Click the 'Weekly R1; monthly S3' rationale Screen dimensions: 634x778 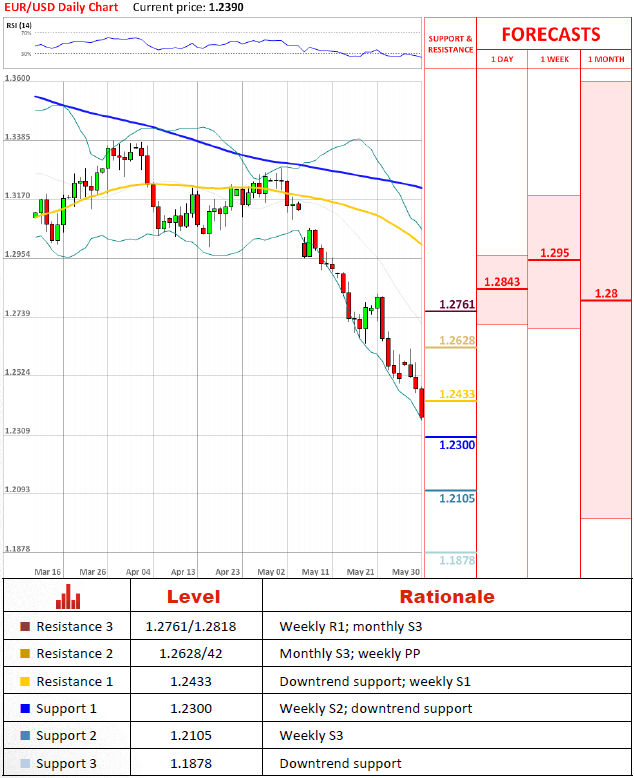(351, 627)
